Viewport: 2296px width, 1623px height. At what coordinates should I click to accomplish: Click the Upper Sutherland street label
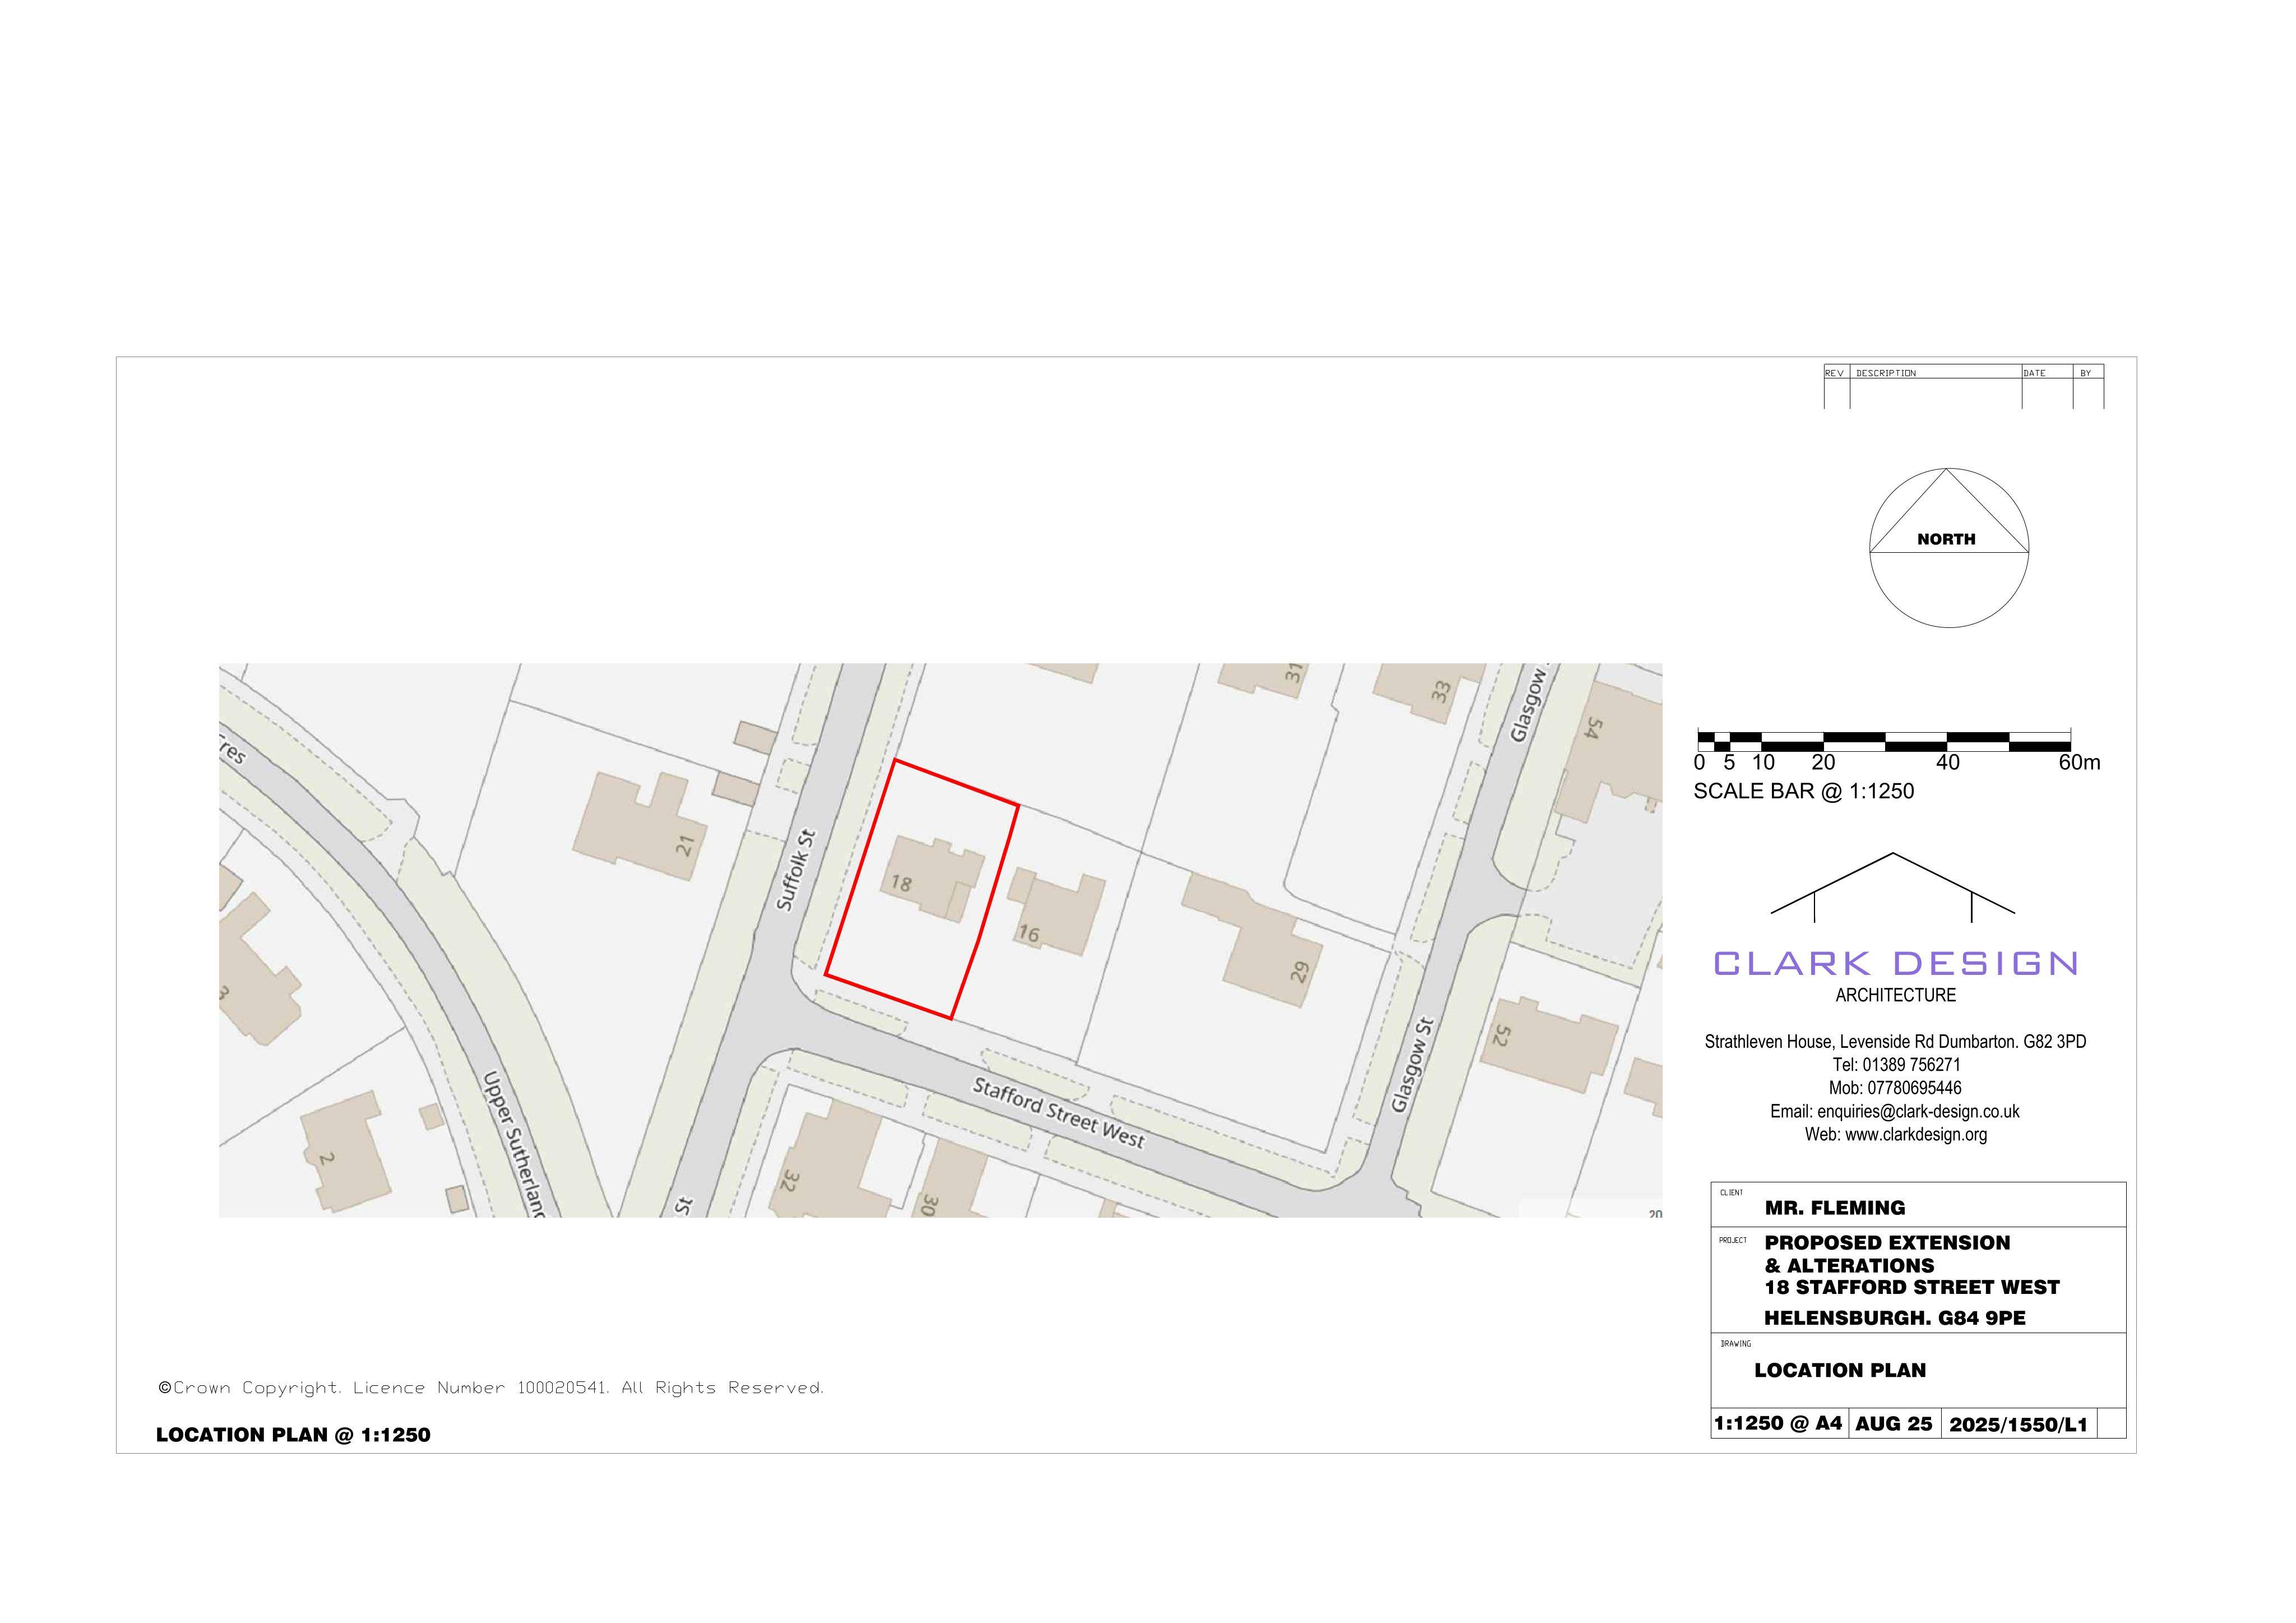tap(514, 1143)
